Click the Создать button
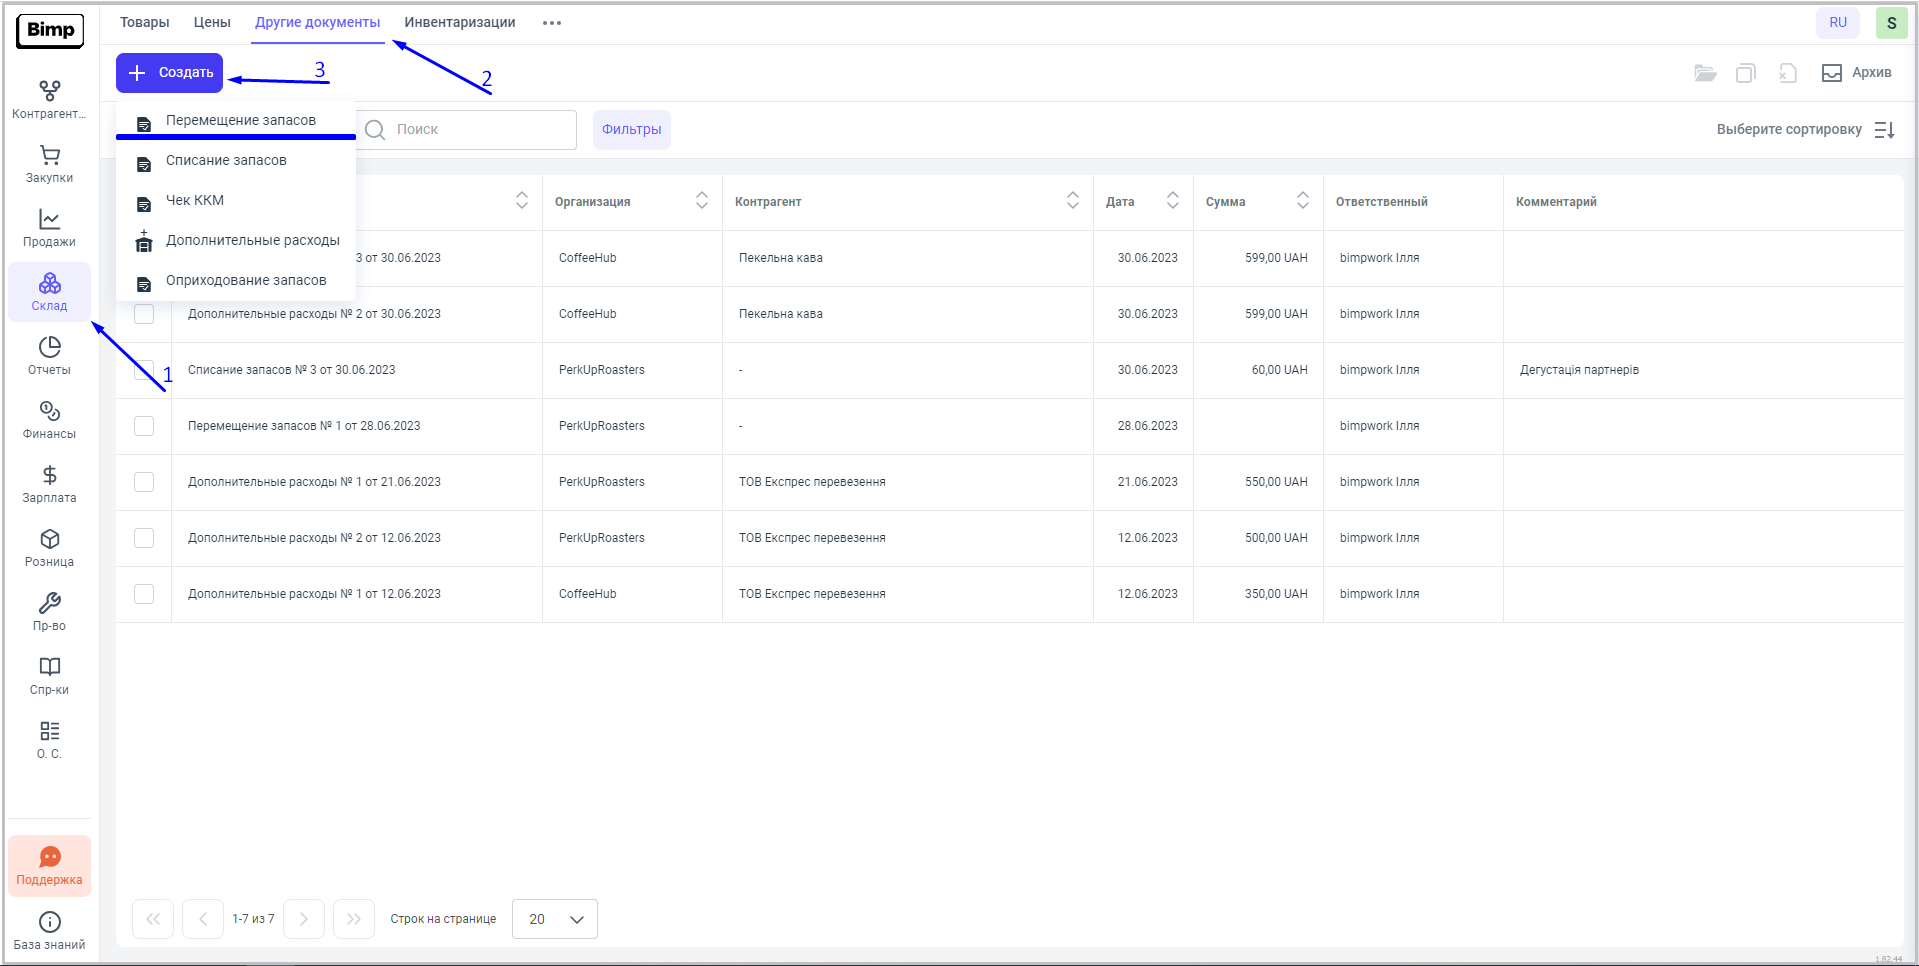Image resolution: width=1919 pixels, height=966 pixels. coord(170,73)
